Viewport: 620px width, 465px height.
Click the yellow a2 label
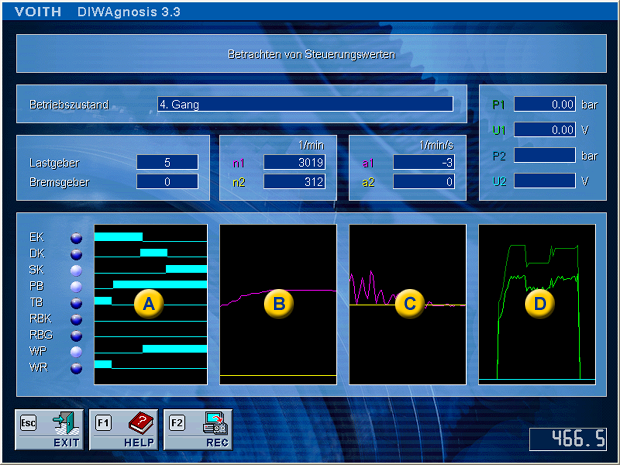(368, 182)
